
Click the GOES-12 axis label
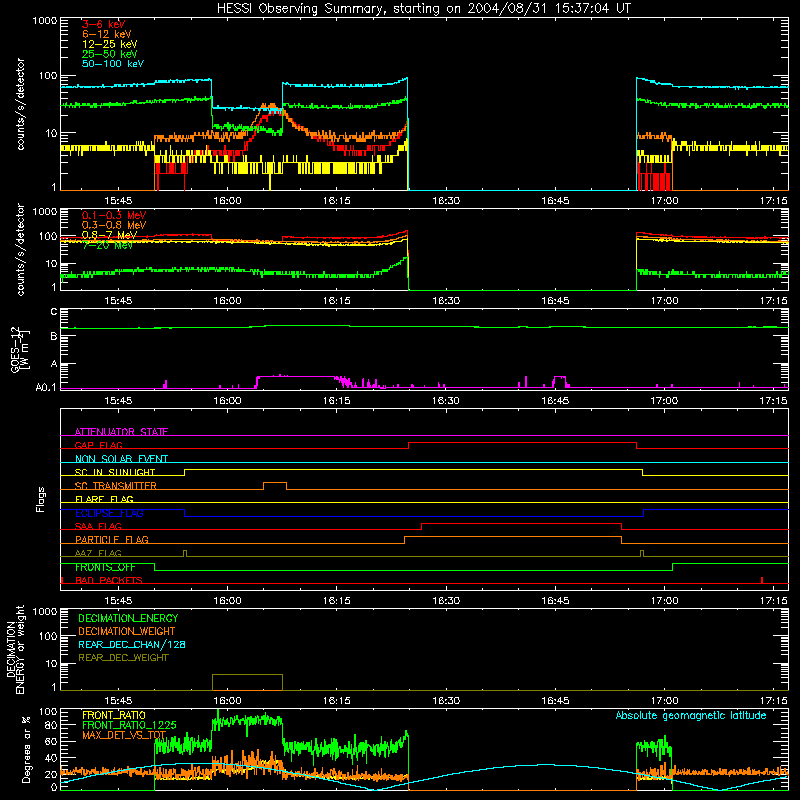click(x=19, y=350)
